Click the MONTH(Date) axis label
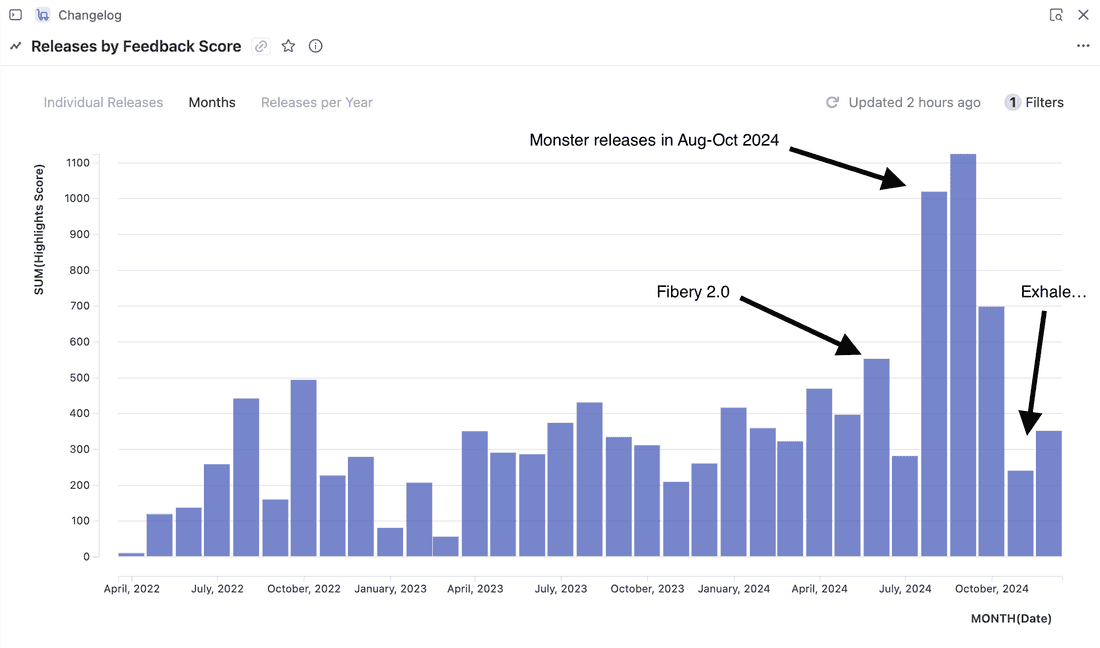1100x648 pixels. [x=1010, y=618]
